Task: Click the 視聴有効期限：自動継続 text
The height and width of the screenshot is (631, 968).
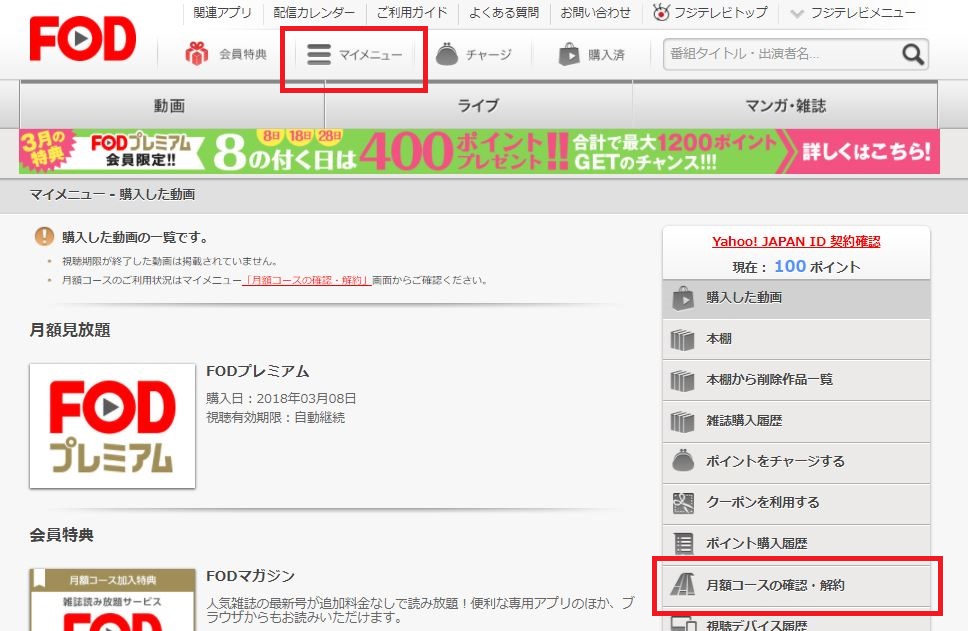Action: [275, 418]
